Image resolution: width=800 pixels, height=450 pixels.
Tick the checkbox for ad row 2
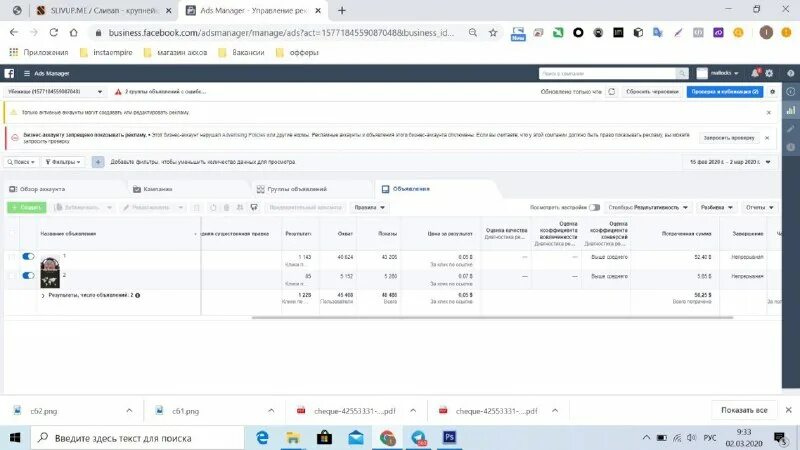point(12,276)
